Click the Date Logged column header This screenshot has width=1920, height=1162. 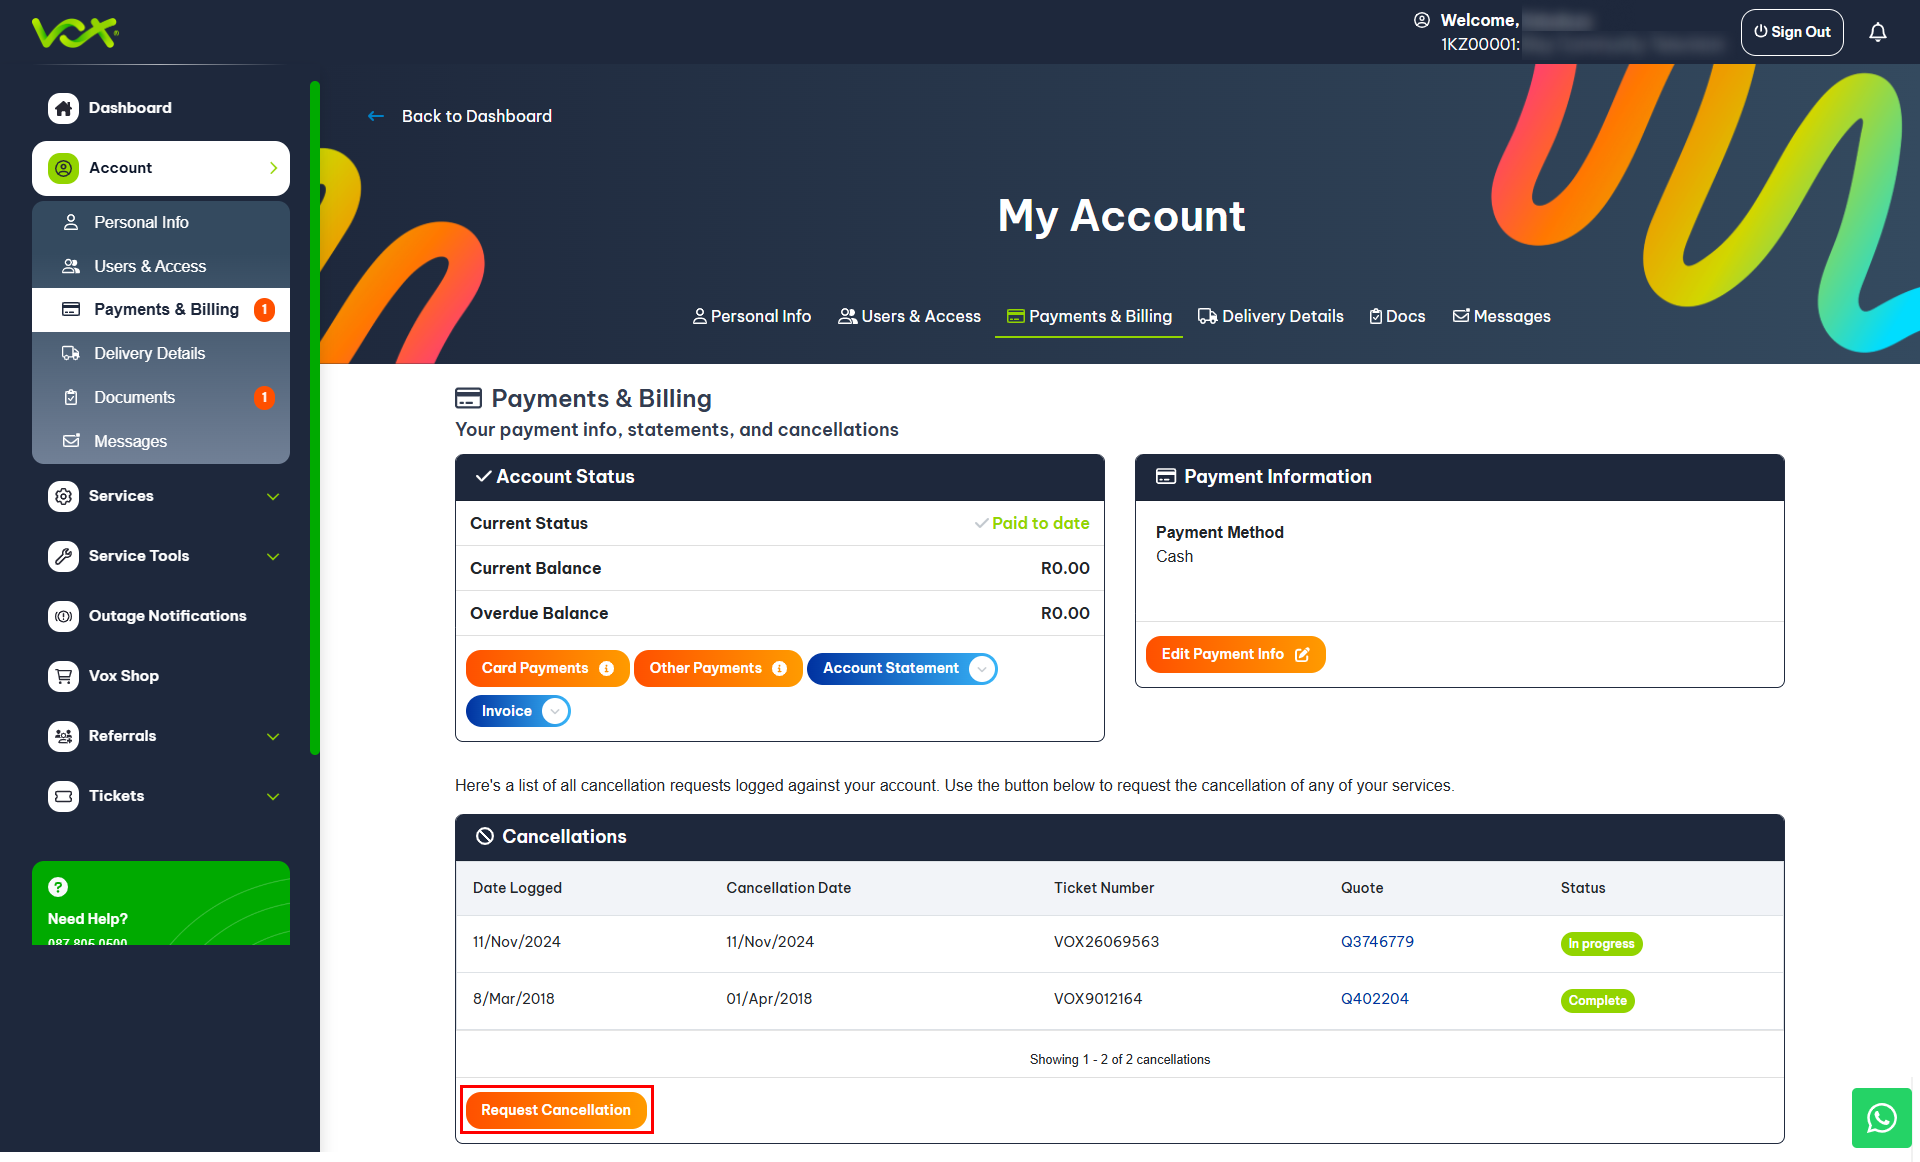[517, 888]
